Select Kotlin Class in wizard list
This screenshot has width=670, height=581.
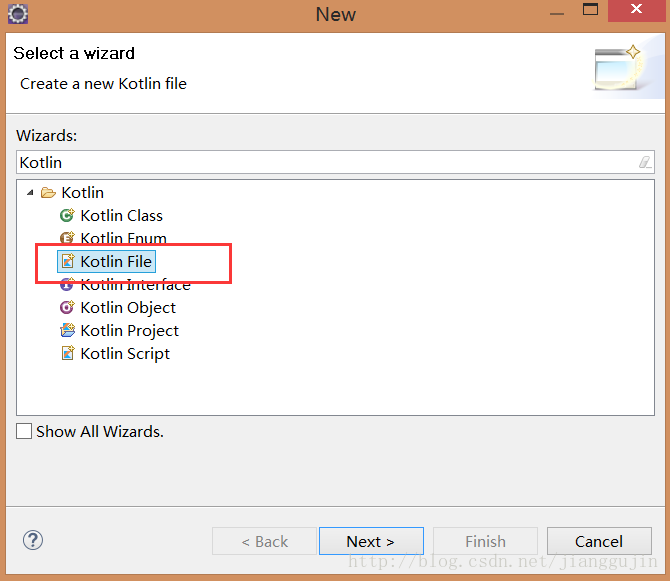tap(121, 216)
